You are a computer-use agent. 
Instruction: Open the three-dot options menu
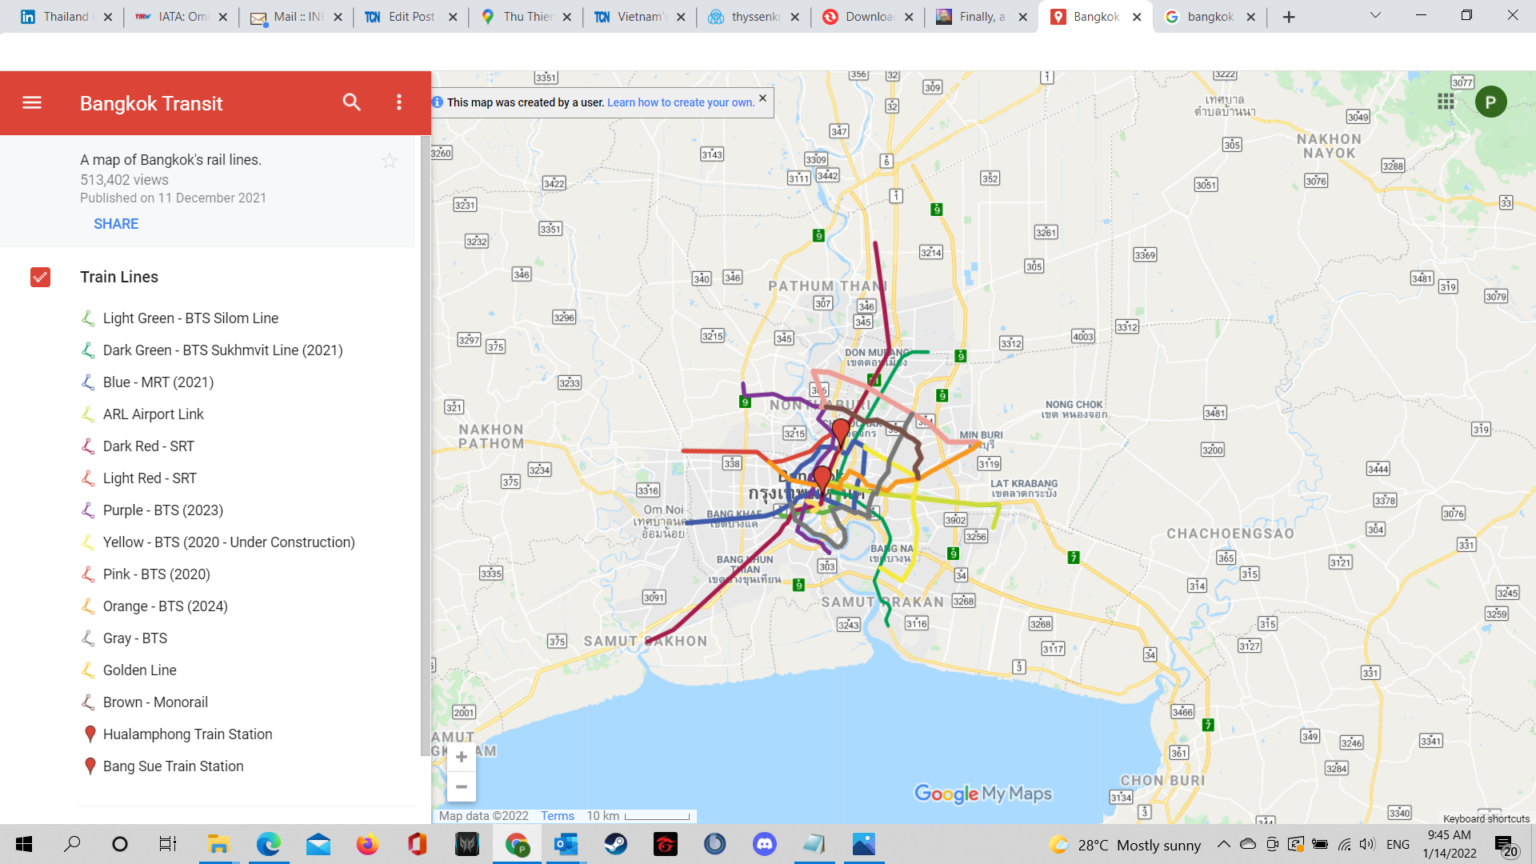click(x=398, y=102)
